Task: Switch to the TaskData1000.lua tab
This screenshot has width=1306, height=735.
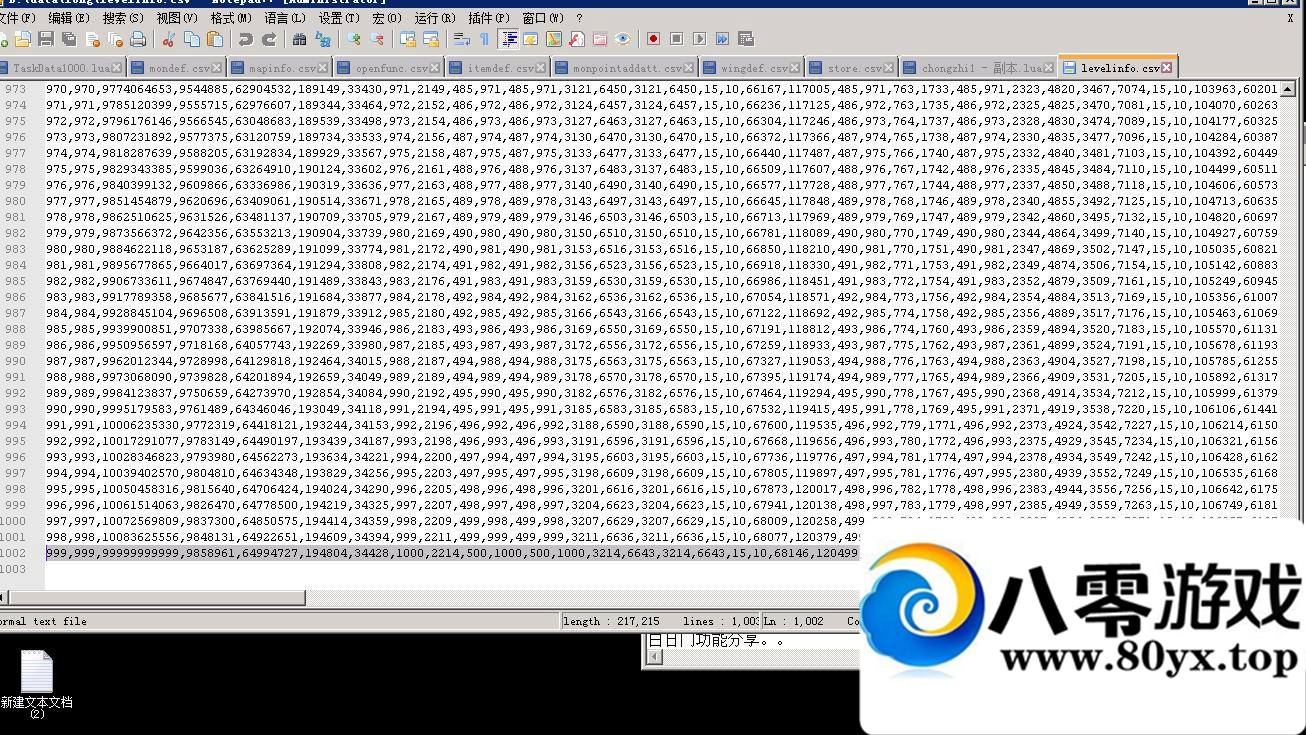Action: click(60, 68)
